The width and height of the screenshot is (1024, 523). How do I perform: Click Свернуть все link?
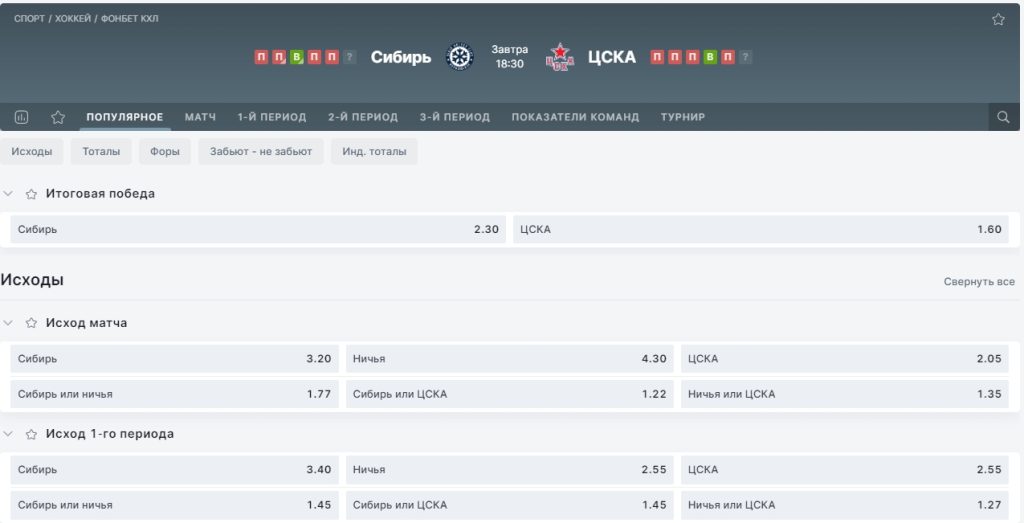click(979, 281)
